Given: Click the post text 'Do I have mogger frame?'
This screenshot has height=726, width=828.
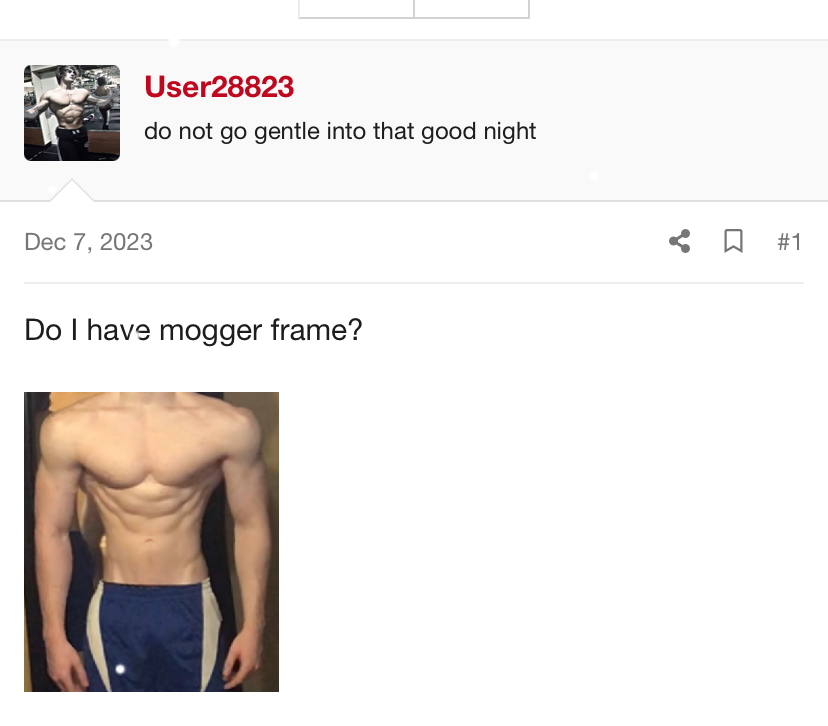Looking at the screenshot, I should (x=193, y=331).
